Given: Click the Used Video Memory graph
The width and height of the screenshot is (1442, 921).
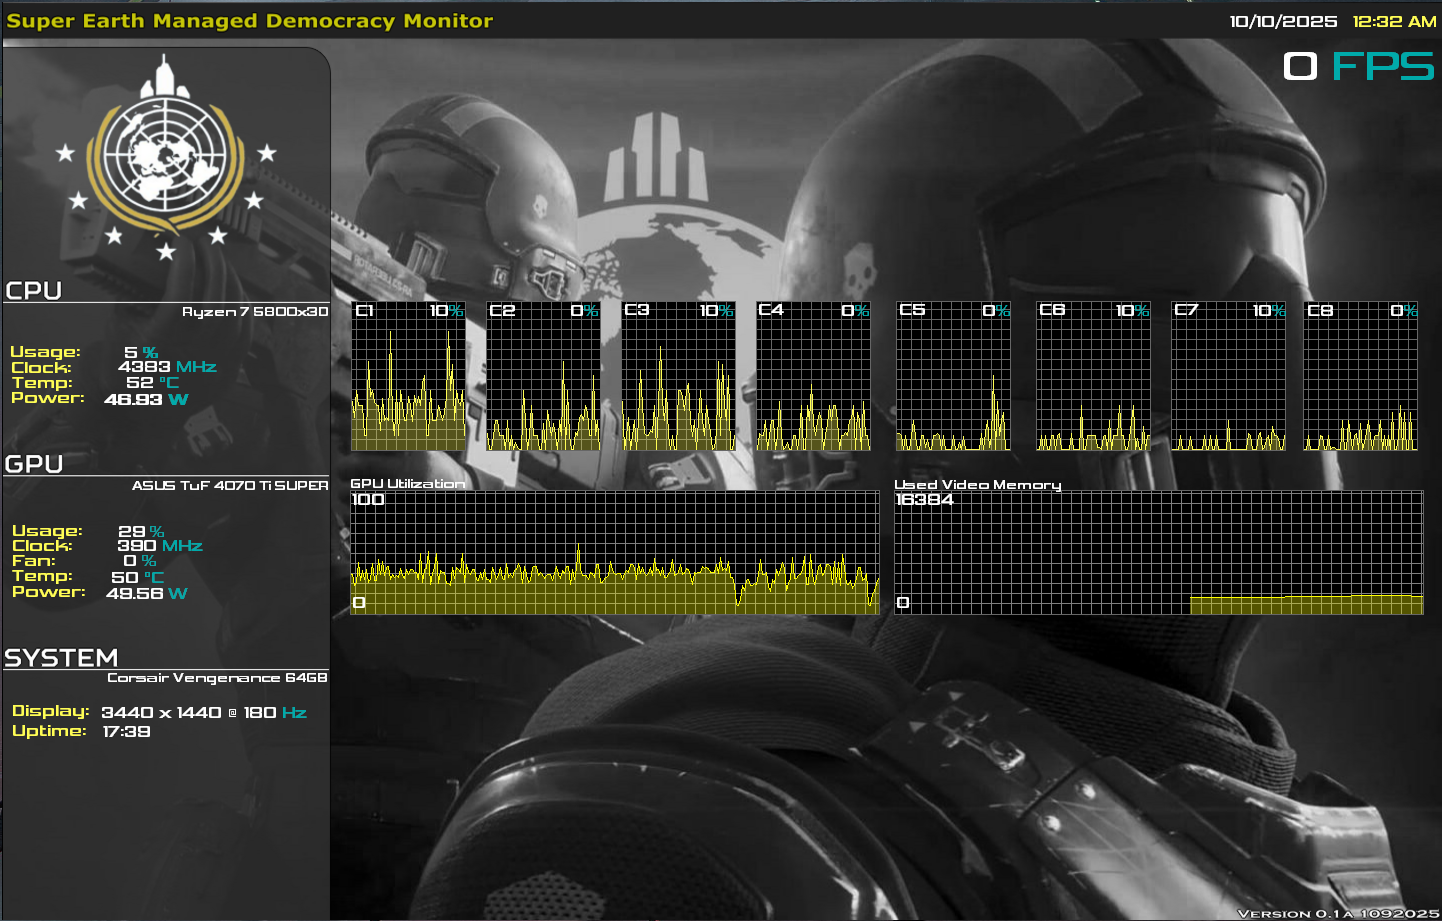Looking at the screenshot, I should tap(1158, 552).
